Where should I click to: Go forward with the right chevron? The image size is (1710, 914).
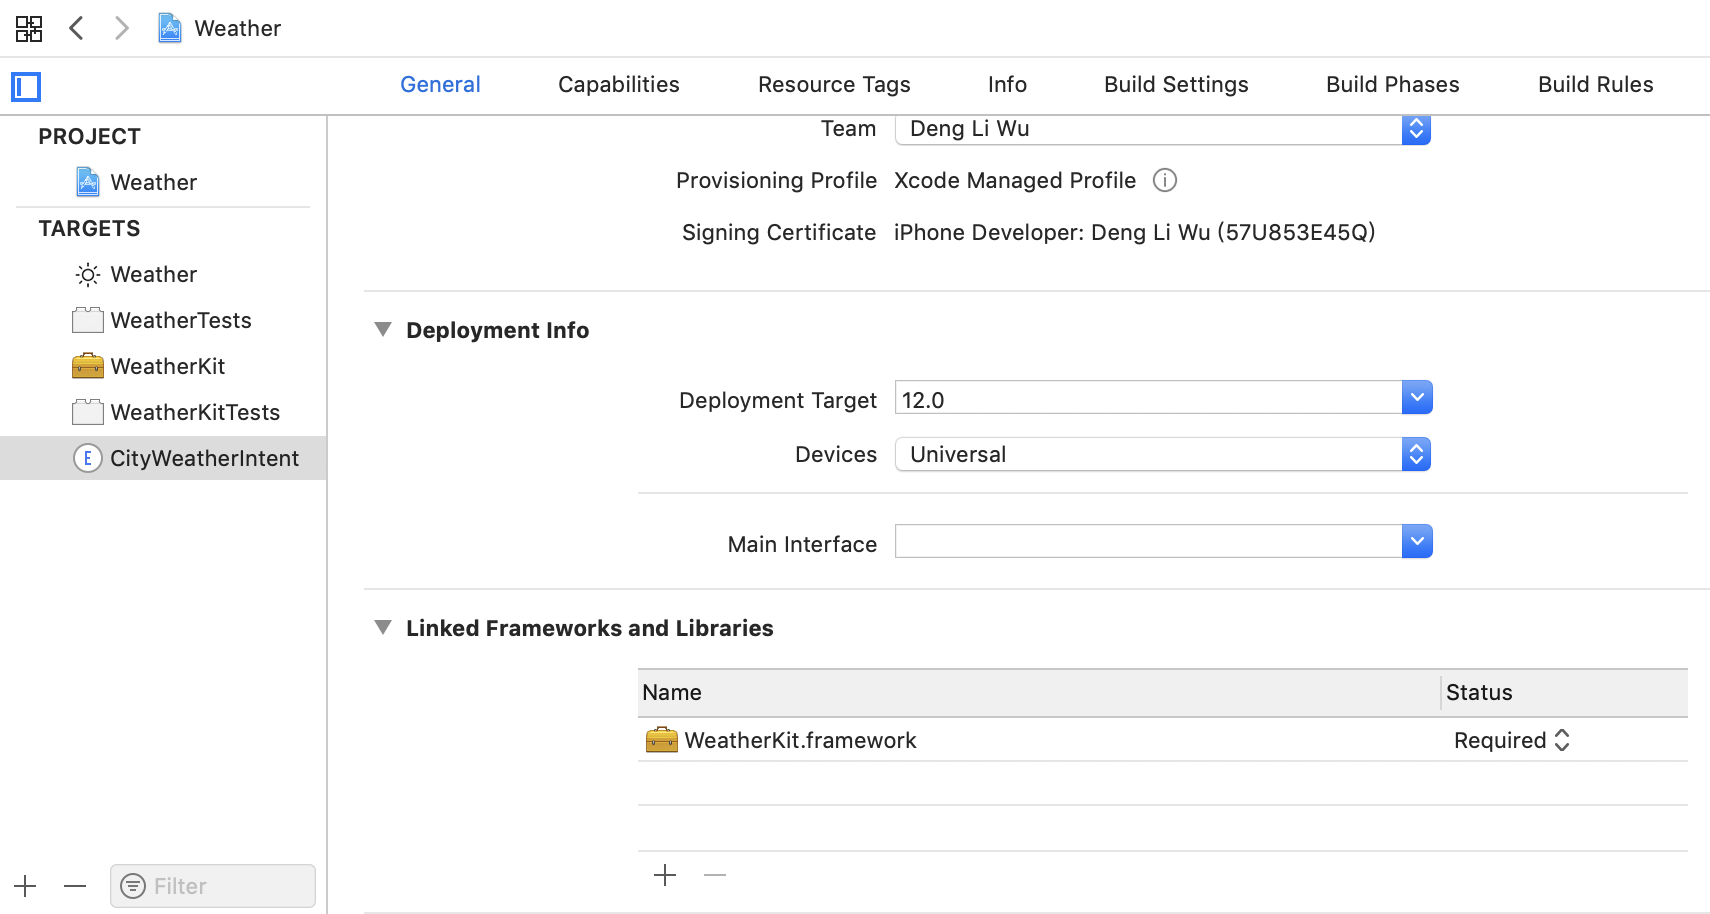tap(121, 28)
